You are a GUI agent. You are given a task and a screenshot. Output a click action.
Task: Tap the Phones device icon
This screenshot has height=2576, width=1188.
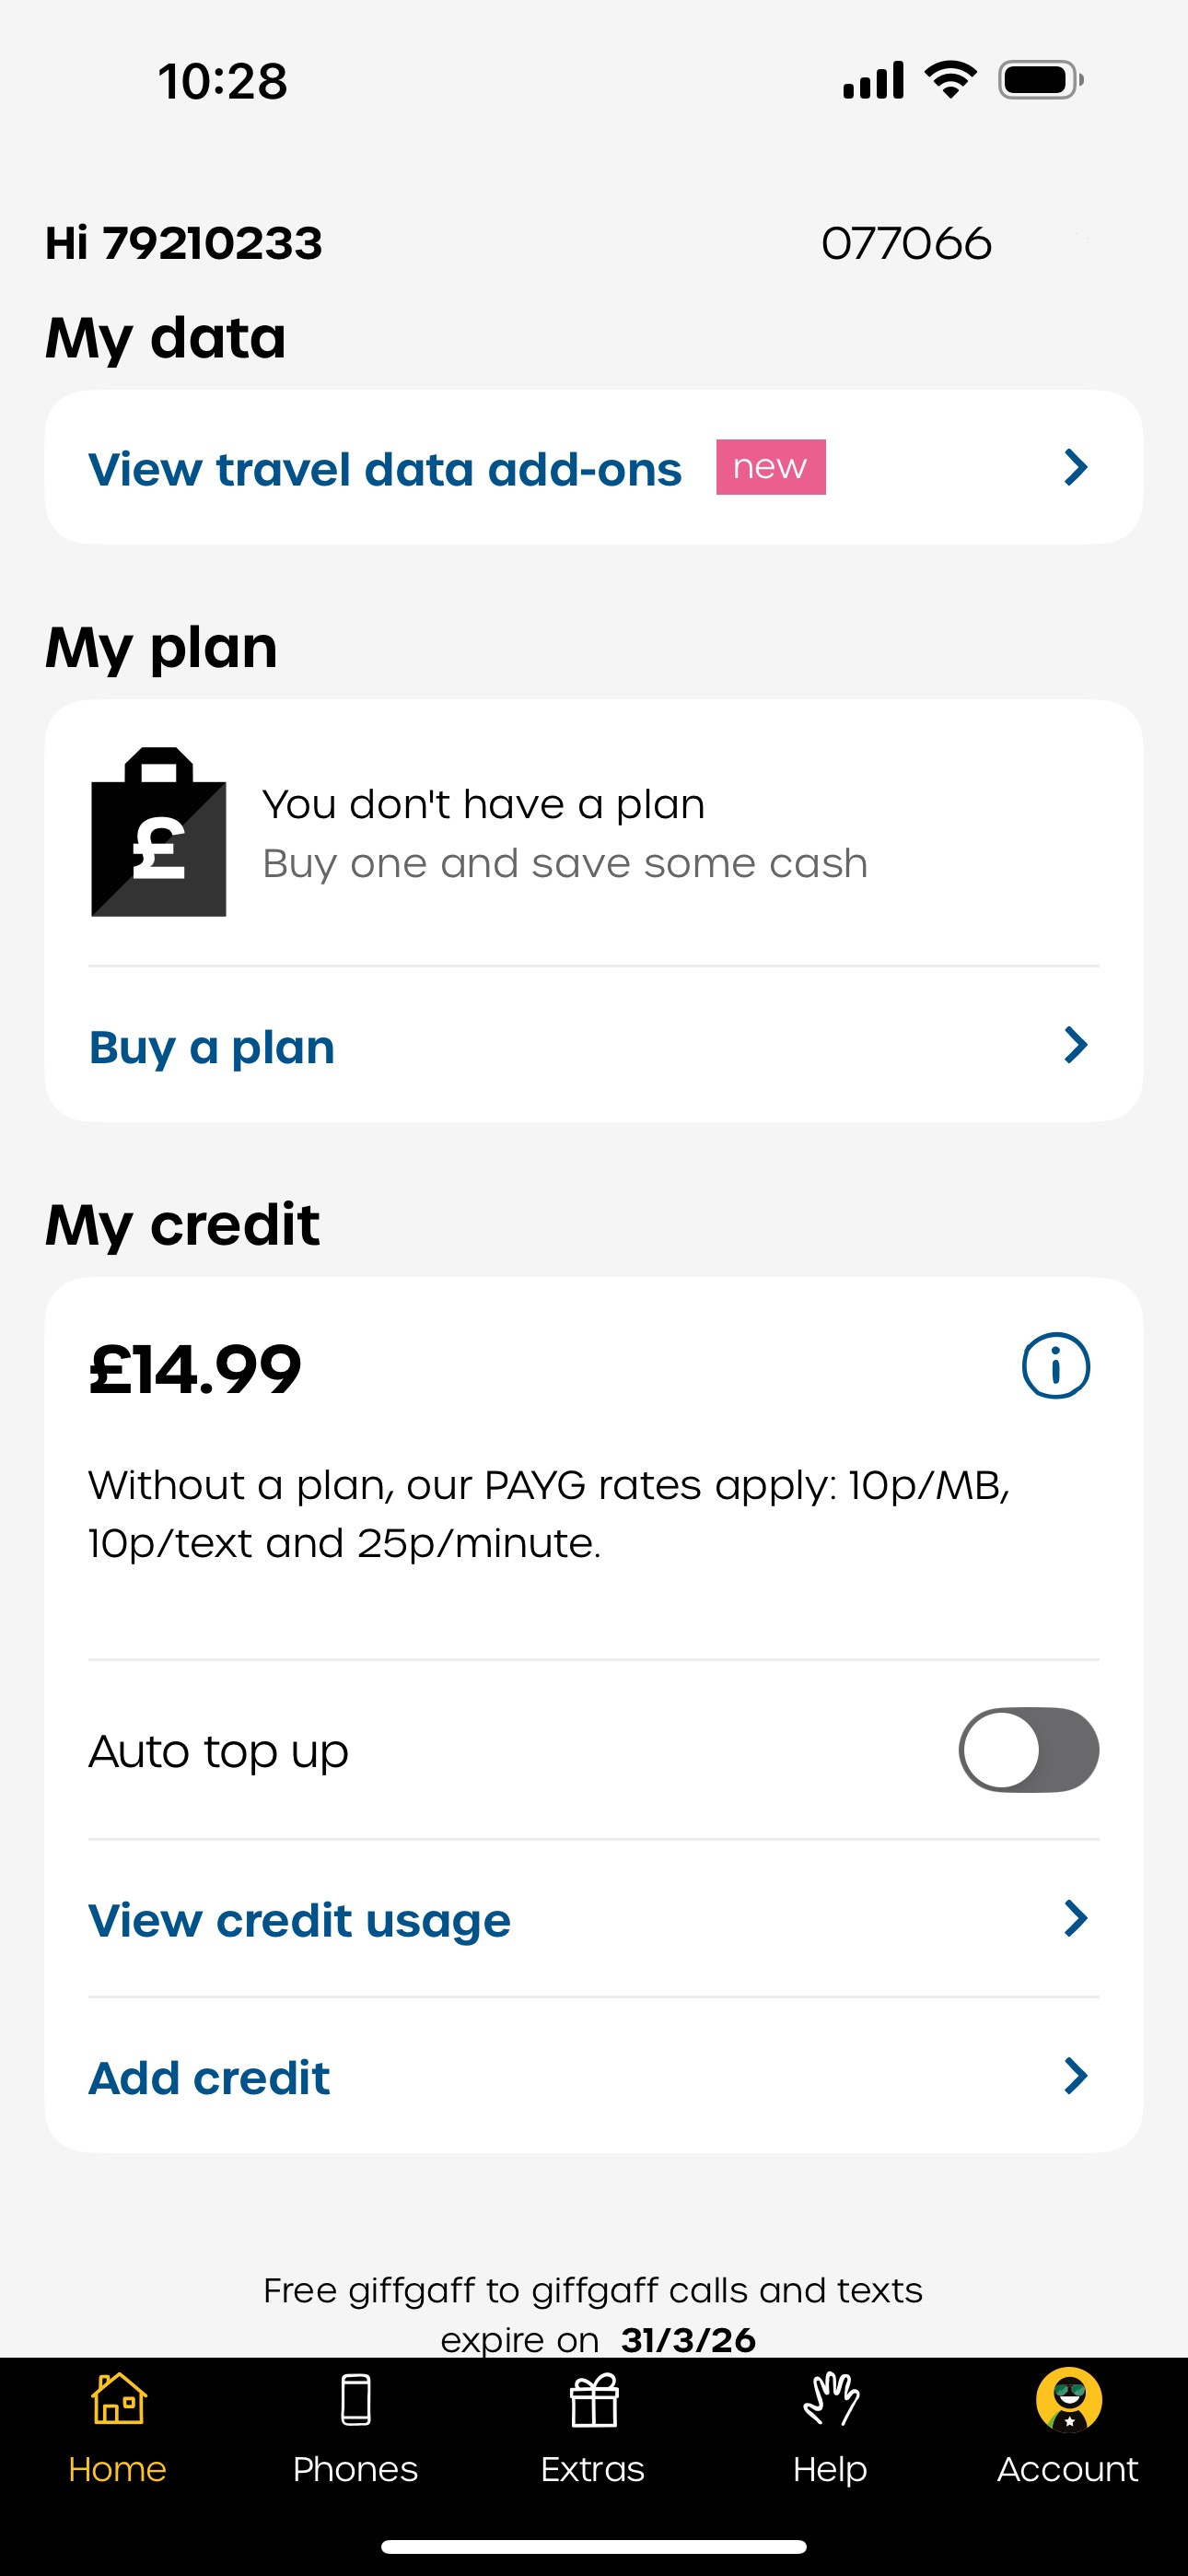pyautogui.click(x=355, y=2401)
